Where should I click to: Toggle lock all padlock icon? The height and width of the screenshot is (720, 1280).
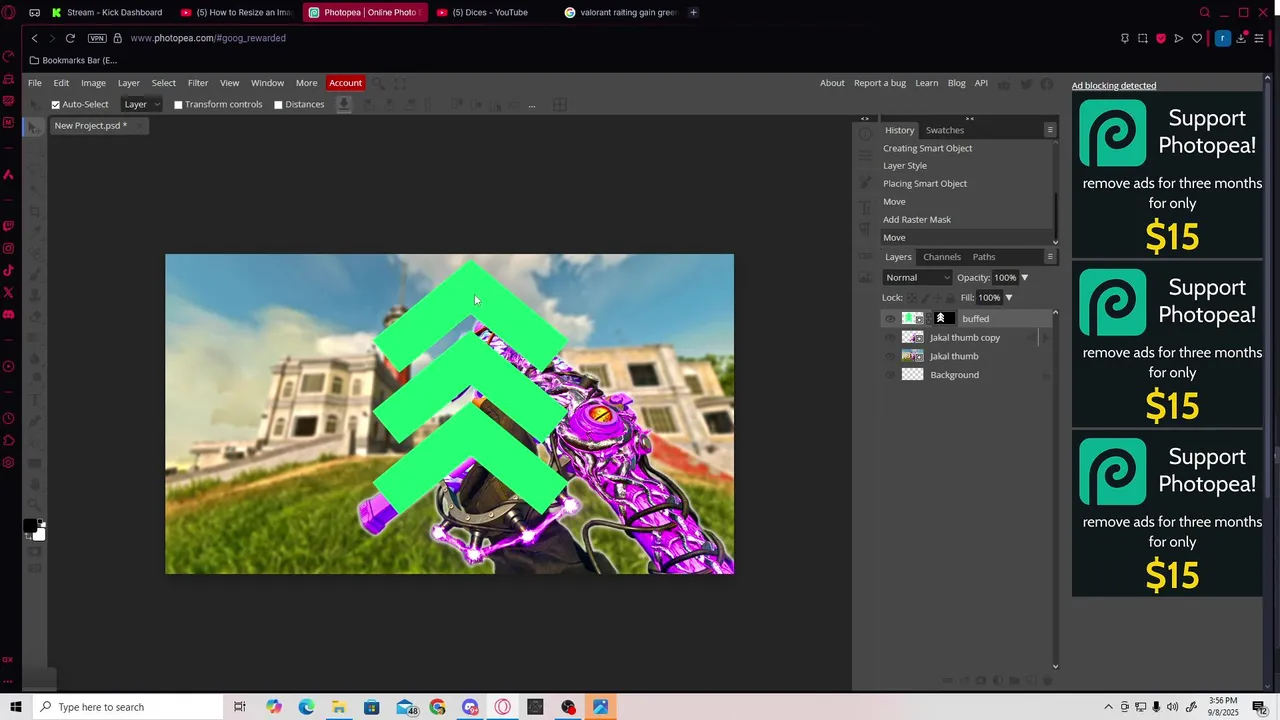pos(948,298)
